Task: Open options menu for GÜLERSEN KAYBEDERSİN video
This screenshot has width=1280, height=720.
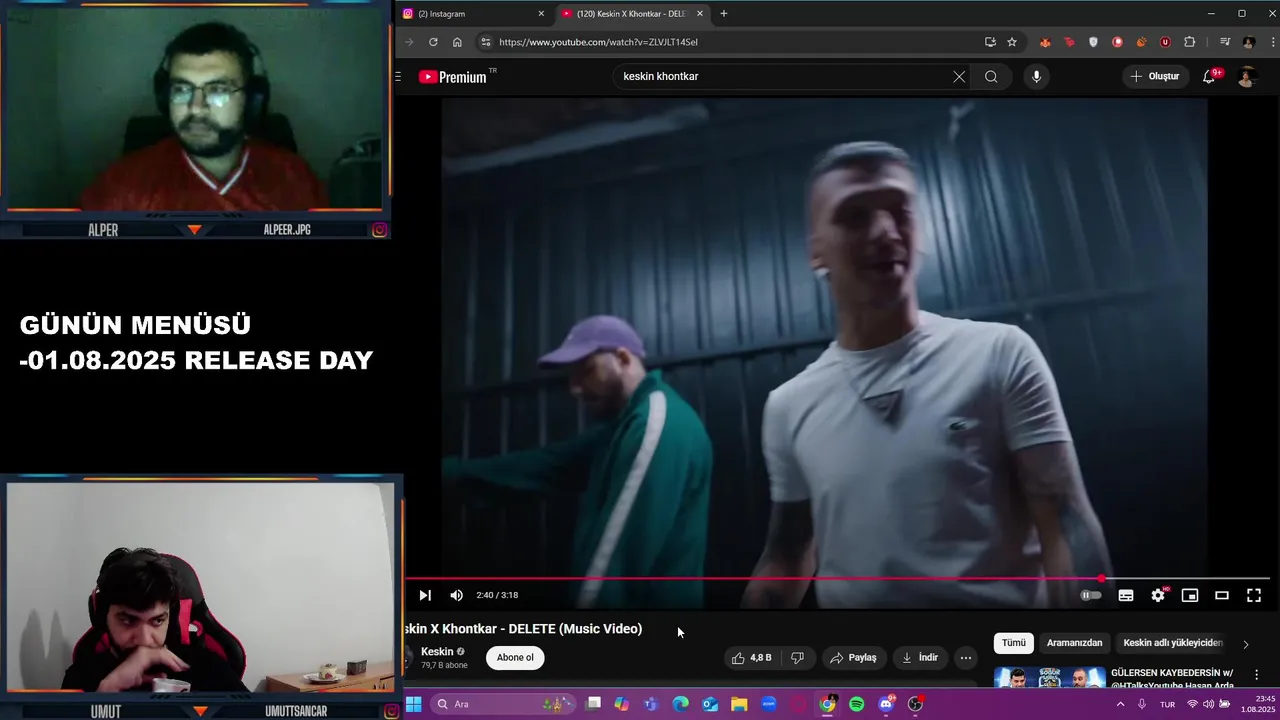Action: click(1257, 675)
